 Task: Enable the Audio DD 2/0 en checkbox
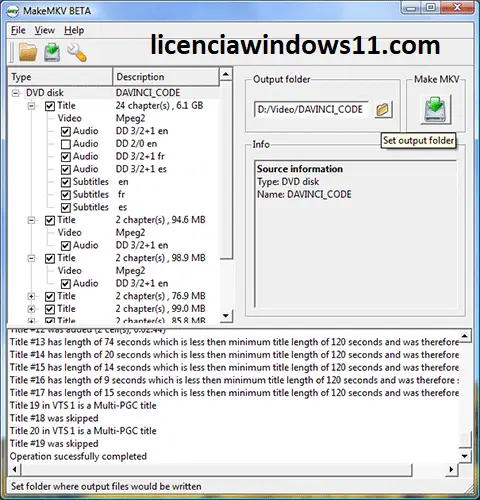66,144
